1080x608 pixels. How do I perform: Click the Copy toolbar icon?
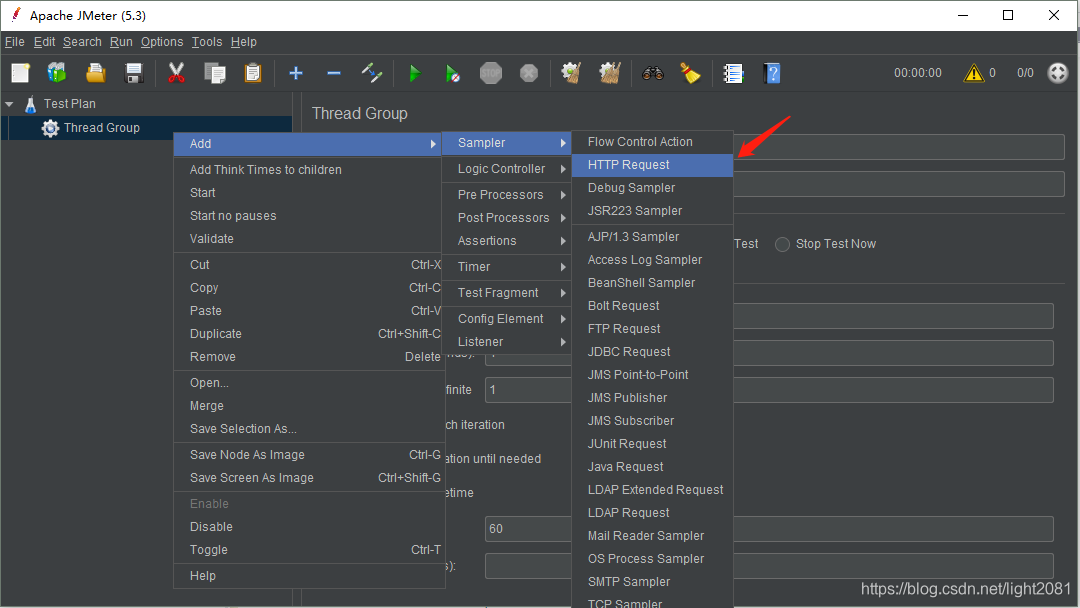click(215, 73)
